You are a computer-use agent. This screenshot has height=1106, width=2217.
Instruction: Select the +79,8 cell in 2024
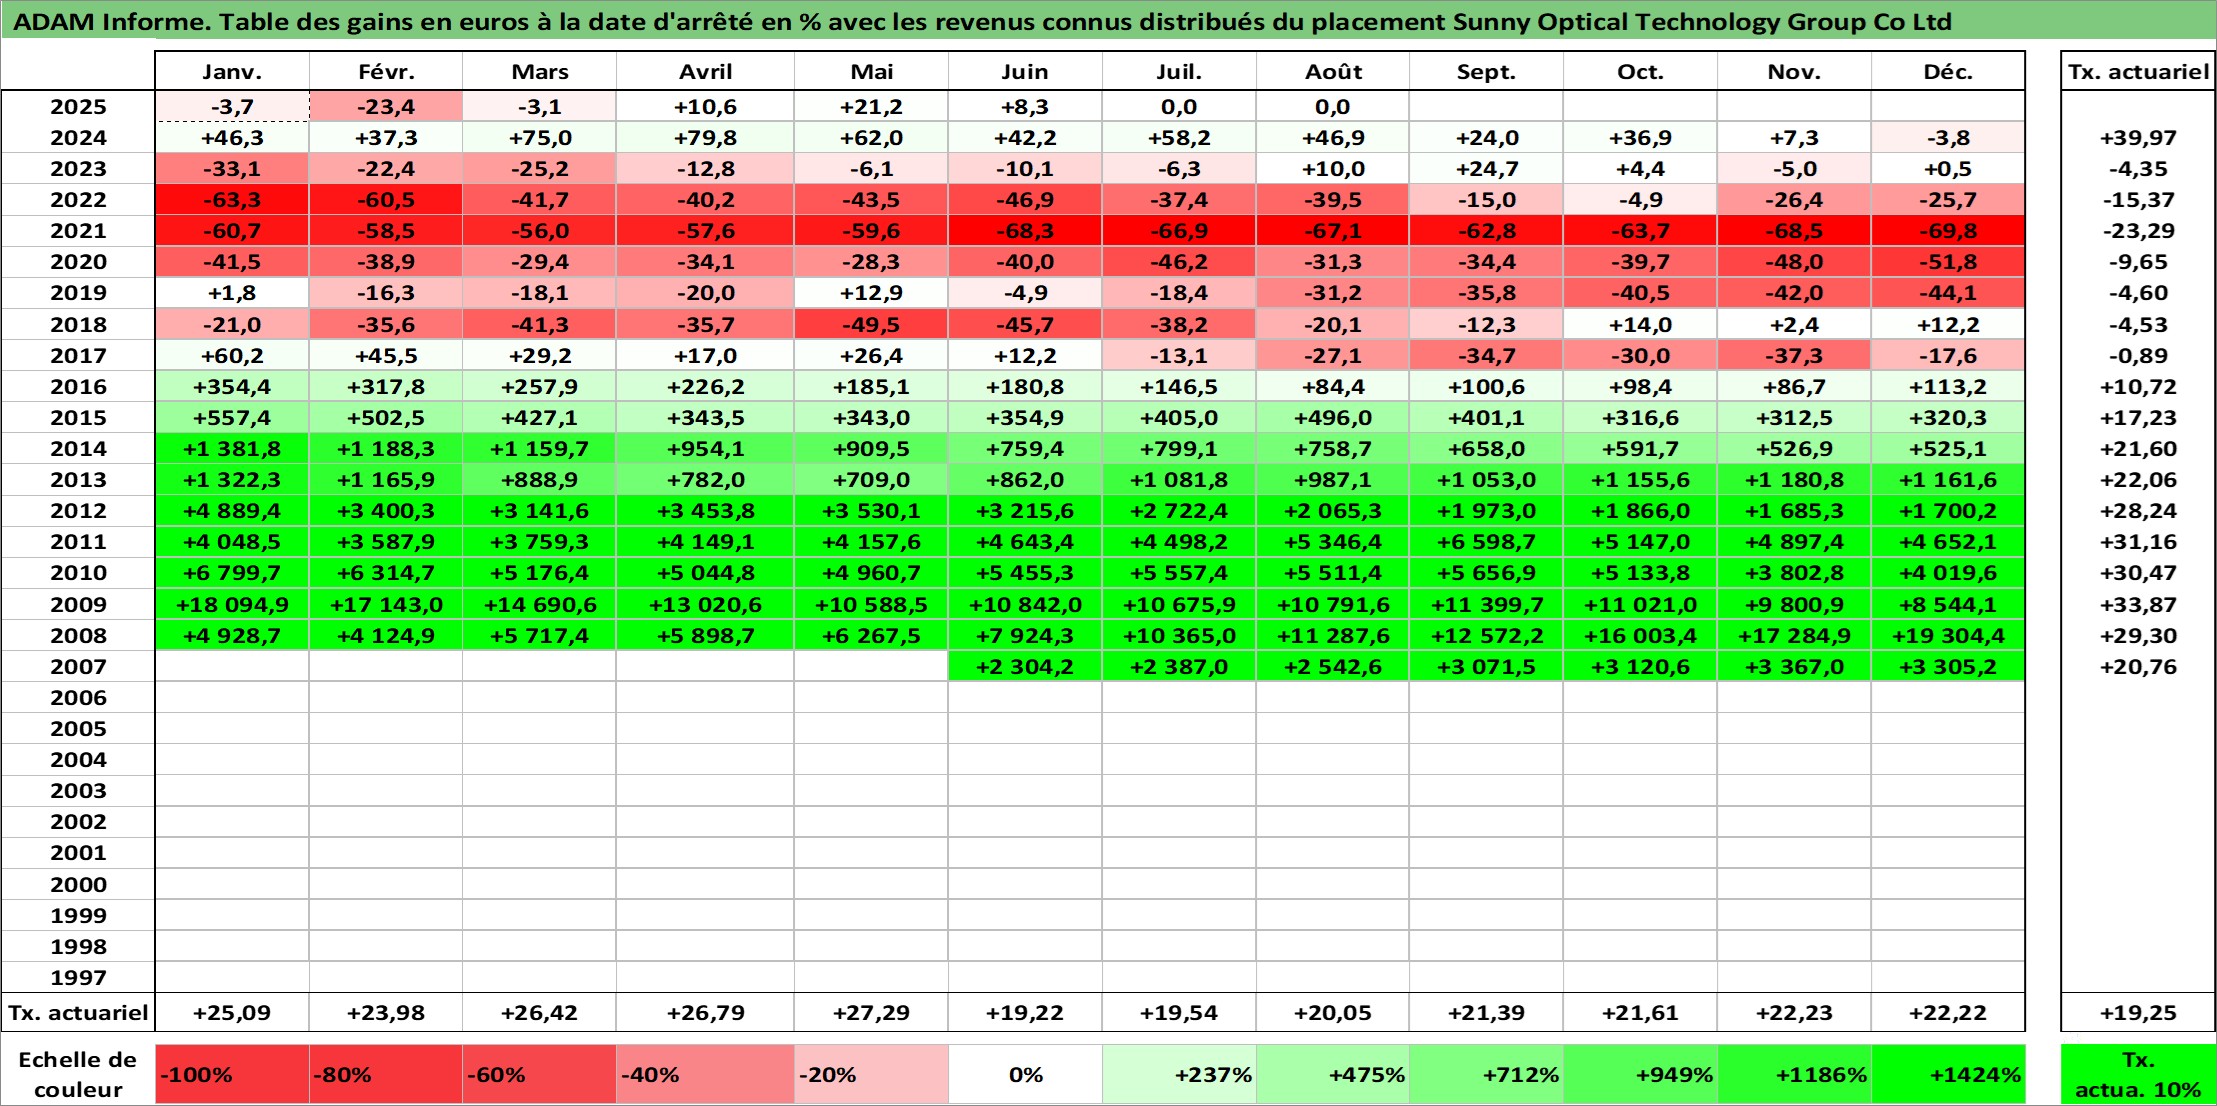pos(706,138)
